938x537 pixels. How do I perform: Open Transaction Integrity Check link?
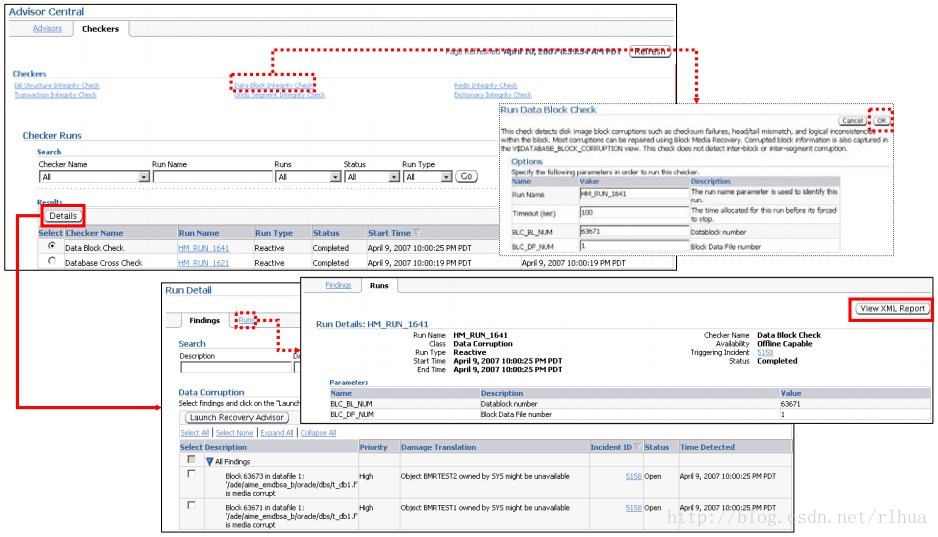(x=55, y=94)
